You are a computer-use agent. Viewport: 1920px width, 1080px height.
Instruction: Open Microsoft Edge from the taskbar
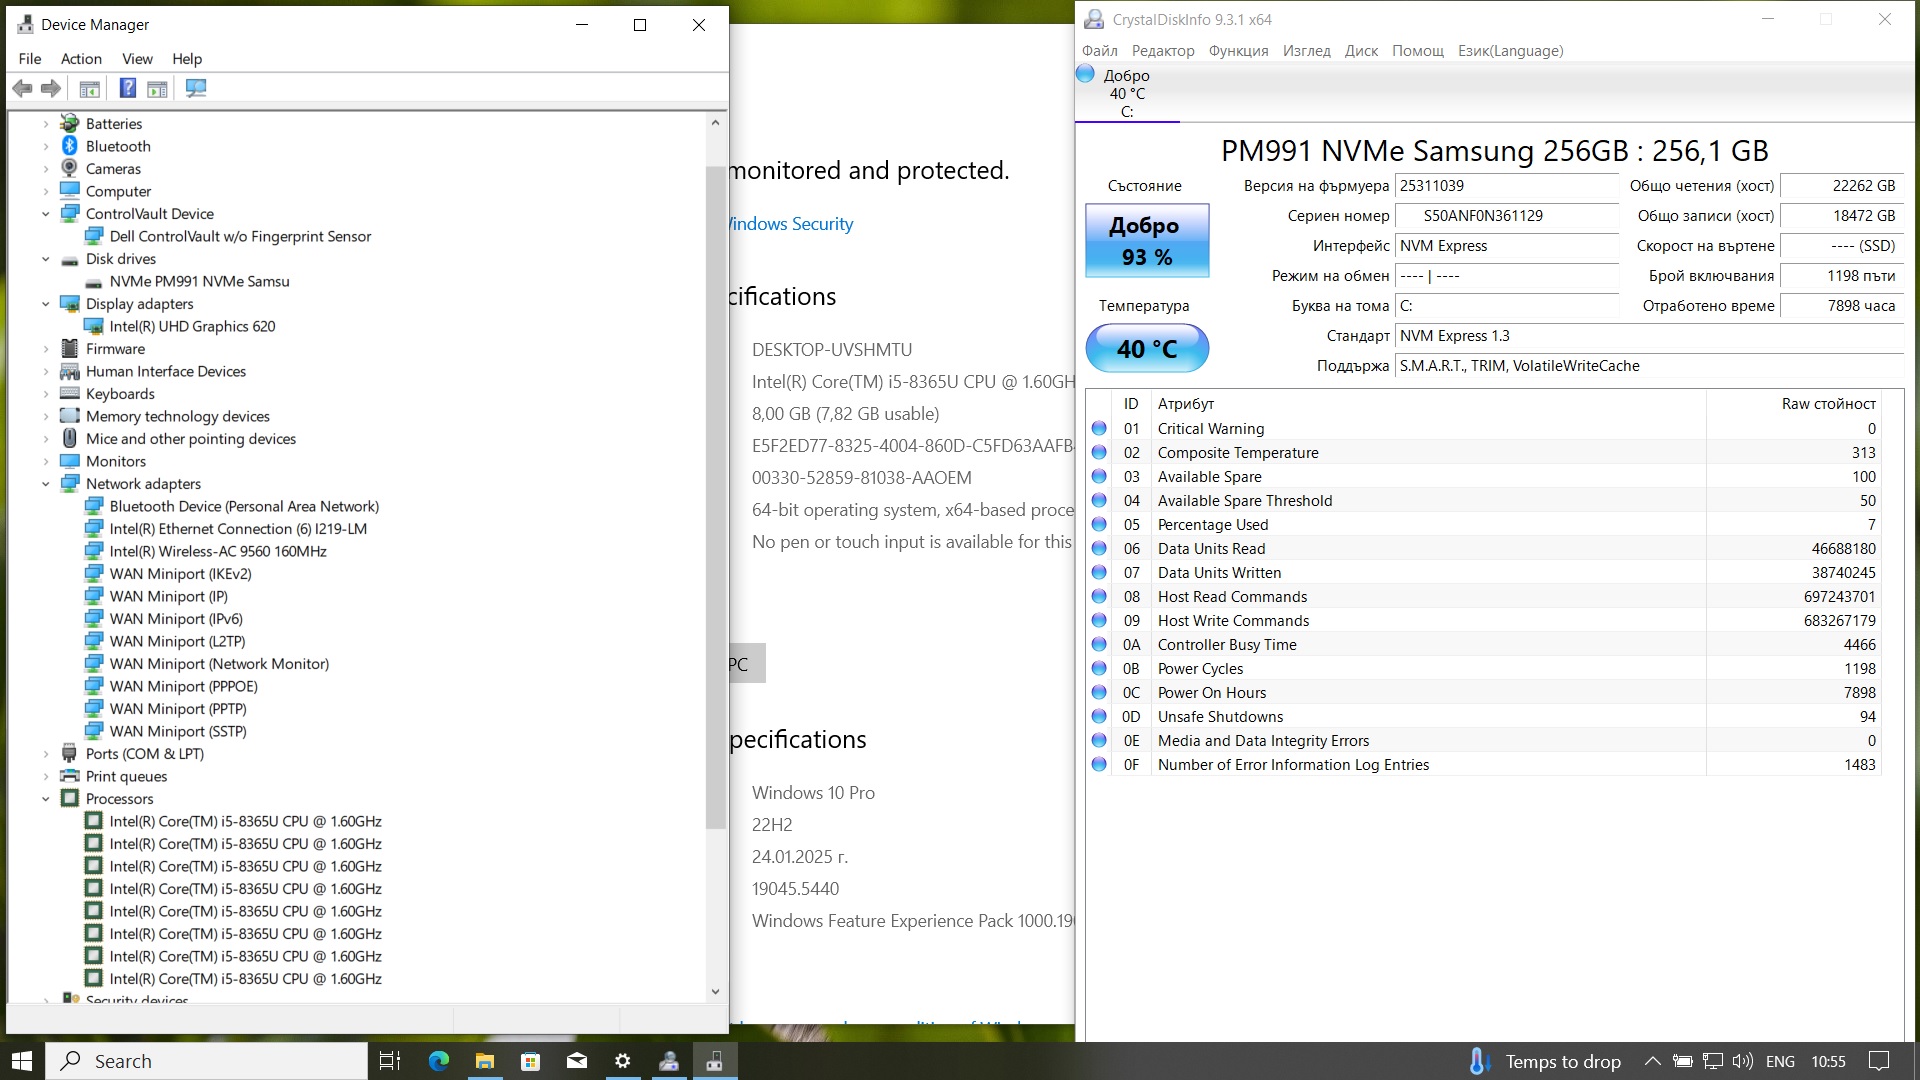point(438,1061)
